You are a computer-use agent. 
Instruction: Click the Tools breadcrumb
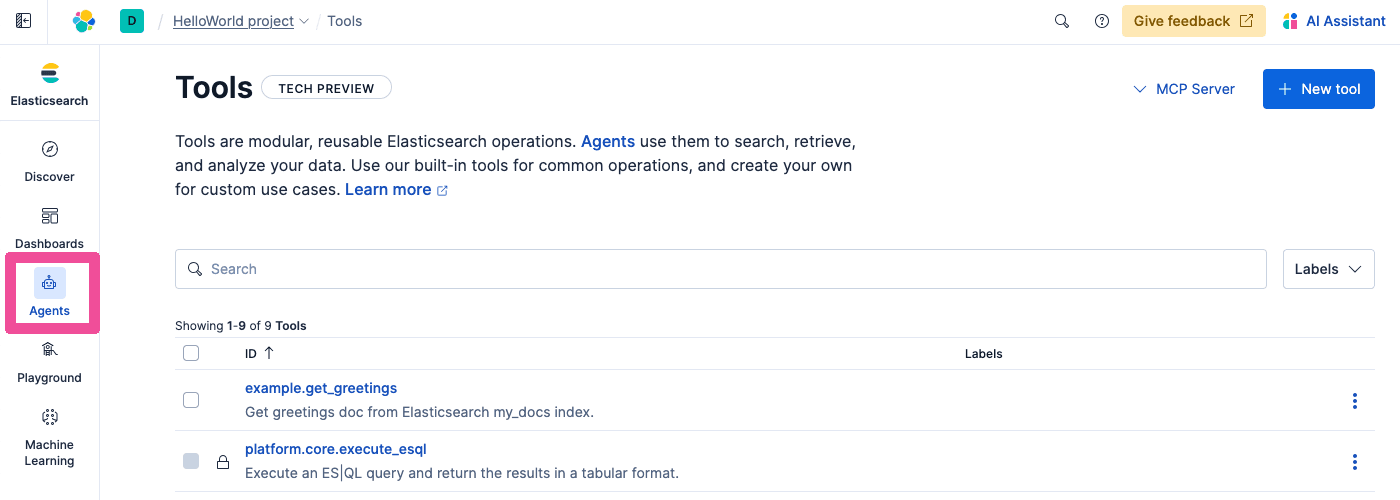[345, 21]
